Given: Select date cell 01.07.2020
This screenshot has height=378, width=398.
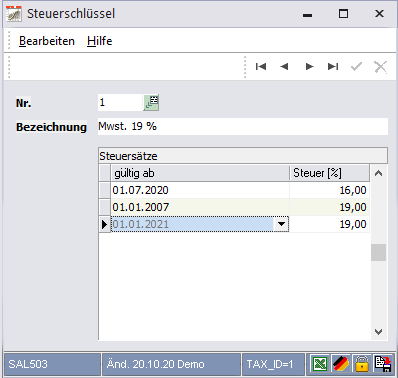Looking at the screenshot, I should point(200,190).
